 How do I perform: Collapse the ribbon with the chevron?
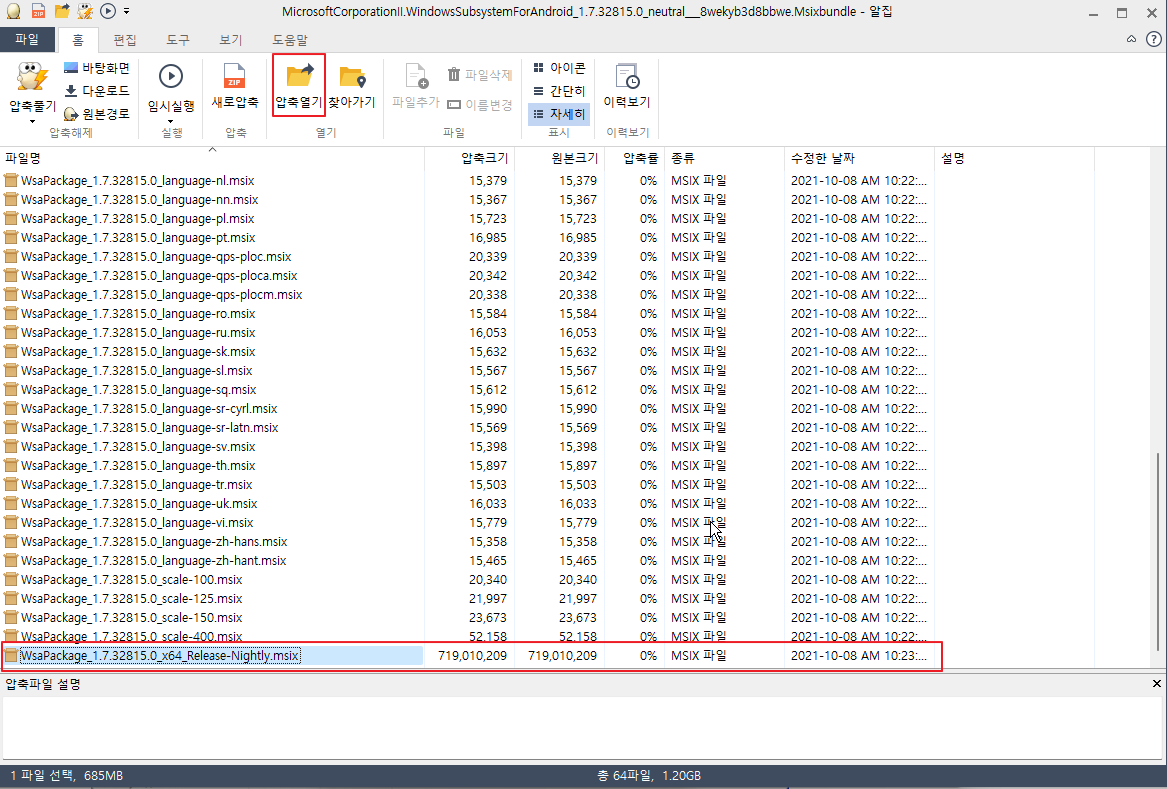pyautogui.click(x=1131, y=39)
